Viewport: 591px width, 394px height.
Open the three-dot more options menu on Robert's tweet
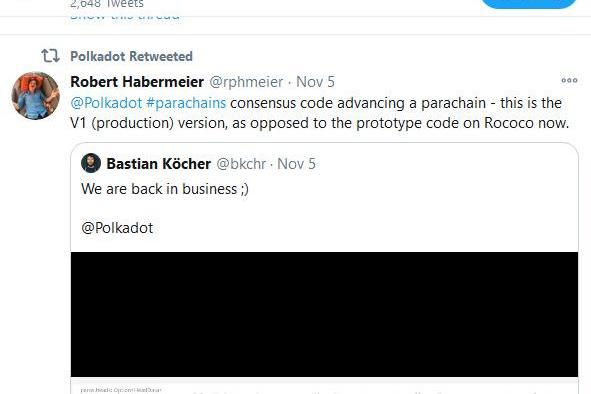tap(569, 80)
